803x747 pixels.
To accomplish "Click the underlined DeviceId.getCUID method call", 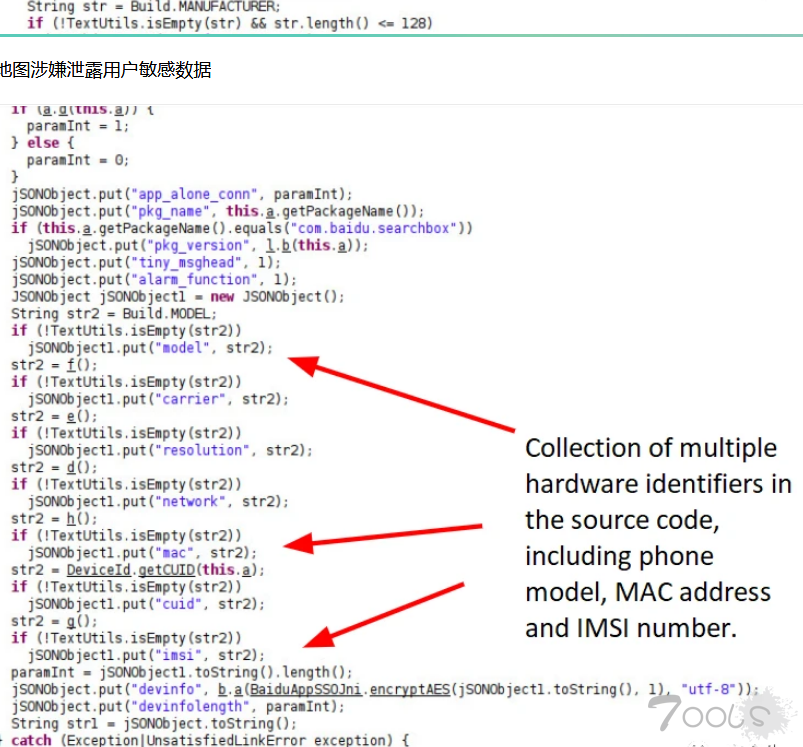I will (x=161, y=570).
